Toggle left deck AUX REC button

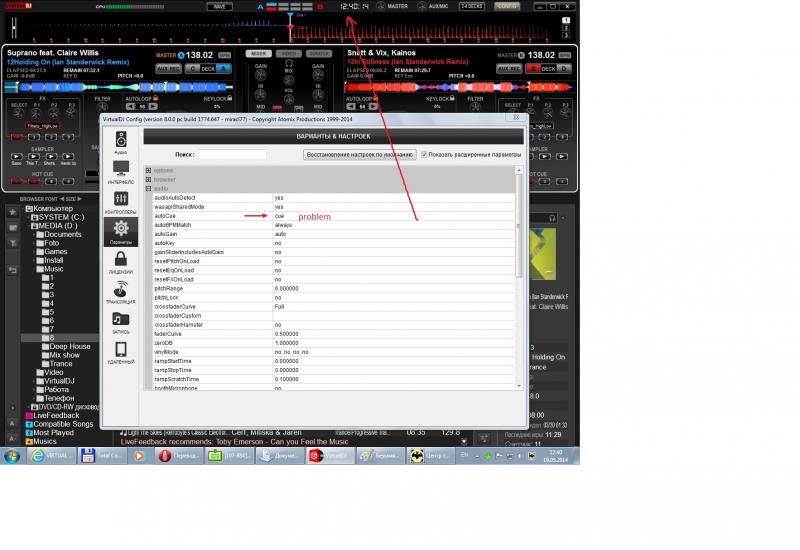coord(168,68)
